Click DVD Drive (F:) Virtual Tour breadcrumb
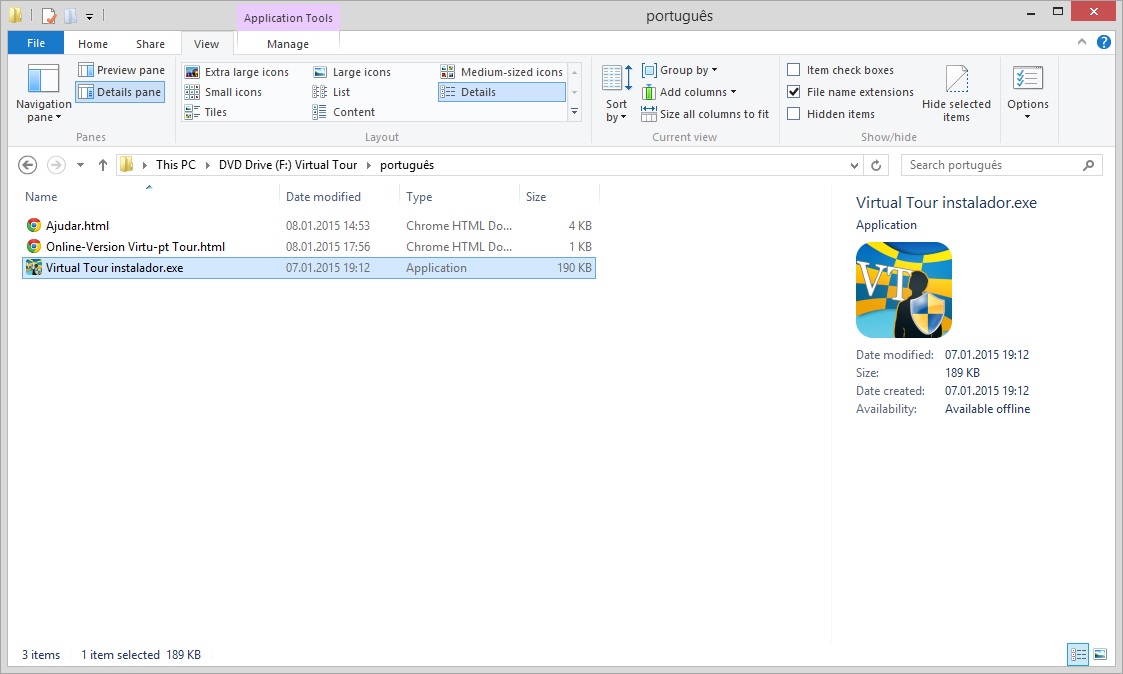Viewport: 1123px width, 674px height. click(288, 165)
